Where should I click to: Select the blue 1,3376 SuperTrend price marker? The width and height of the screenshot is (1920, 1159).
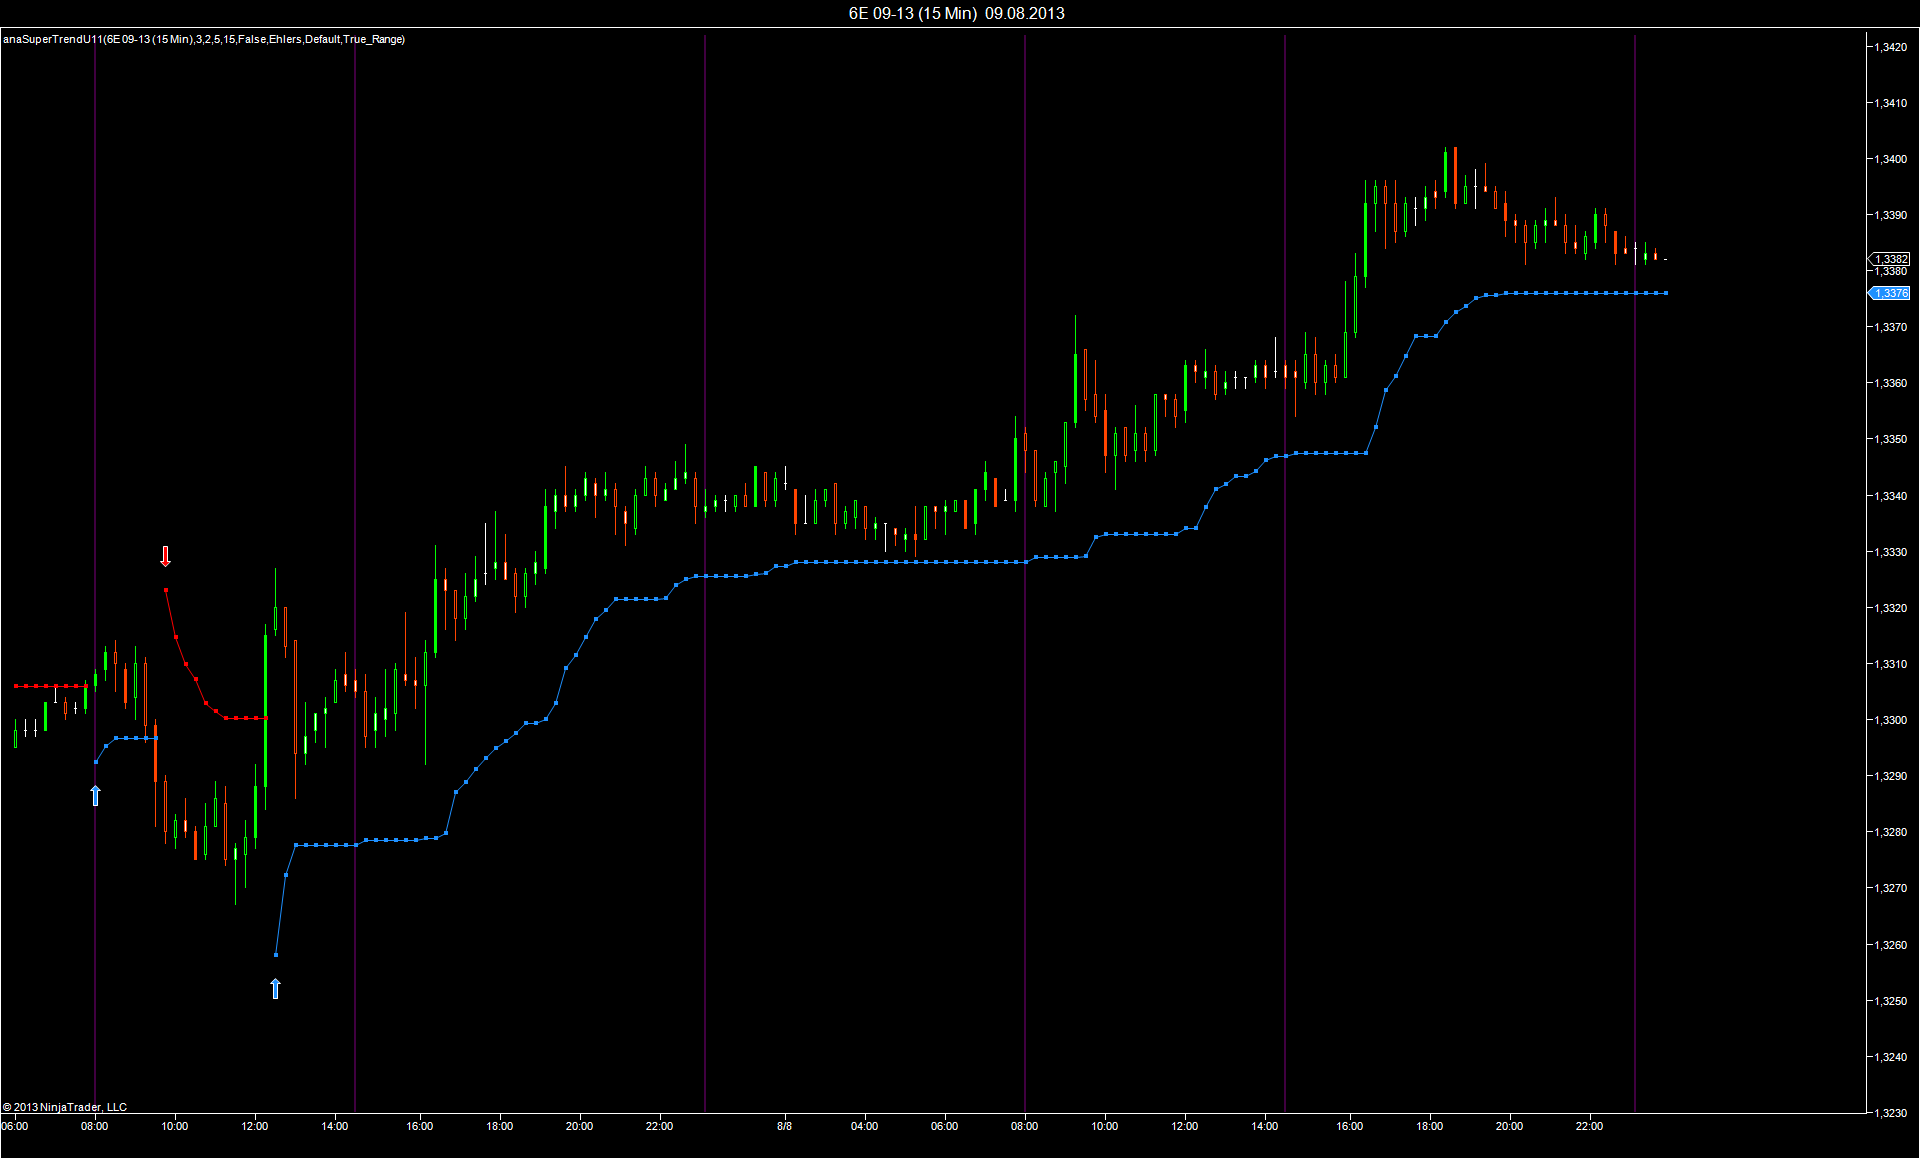click(1889, 293)
